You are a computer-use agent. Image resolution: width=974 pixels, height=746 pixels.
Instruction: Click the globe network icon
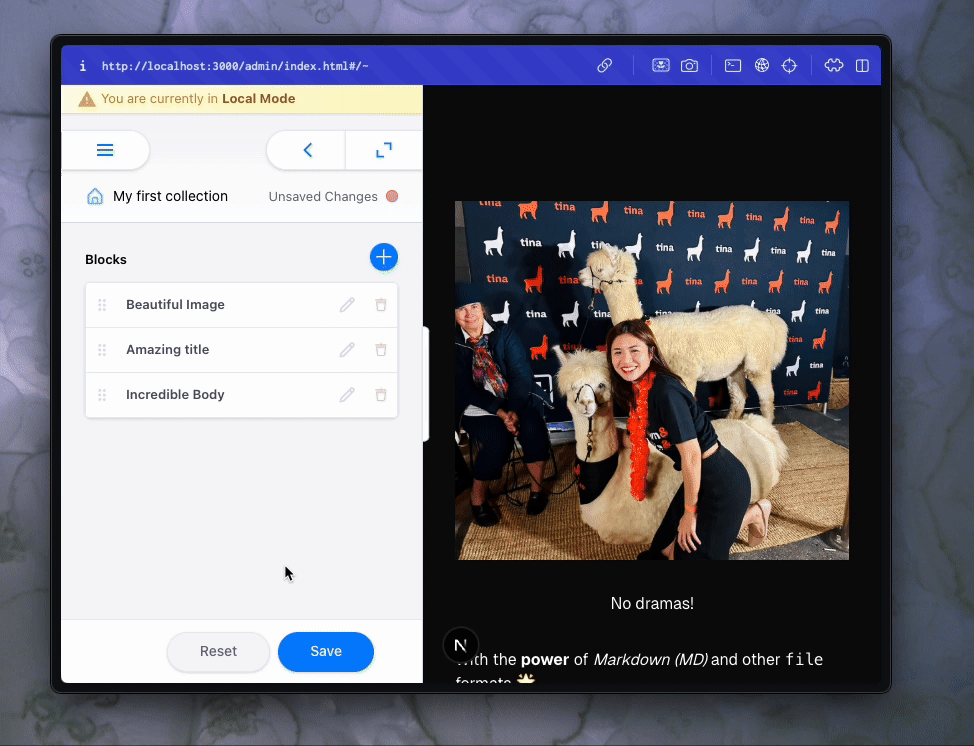762,65
